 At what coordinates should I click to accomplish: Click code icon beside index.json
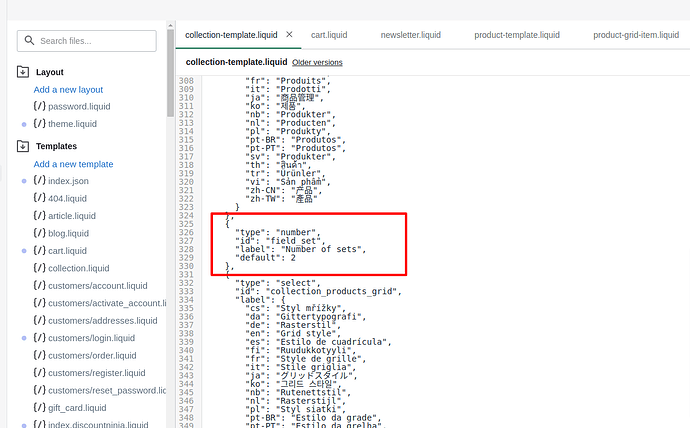tap(40, 180)
